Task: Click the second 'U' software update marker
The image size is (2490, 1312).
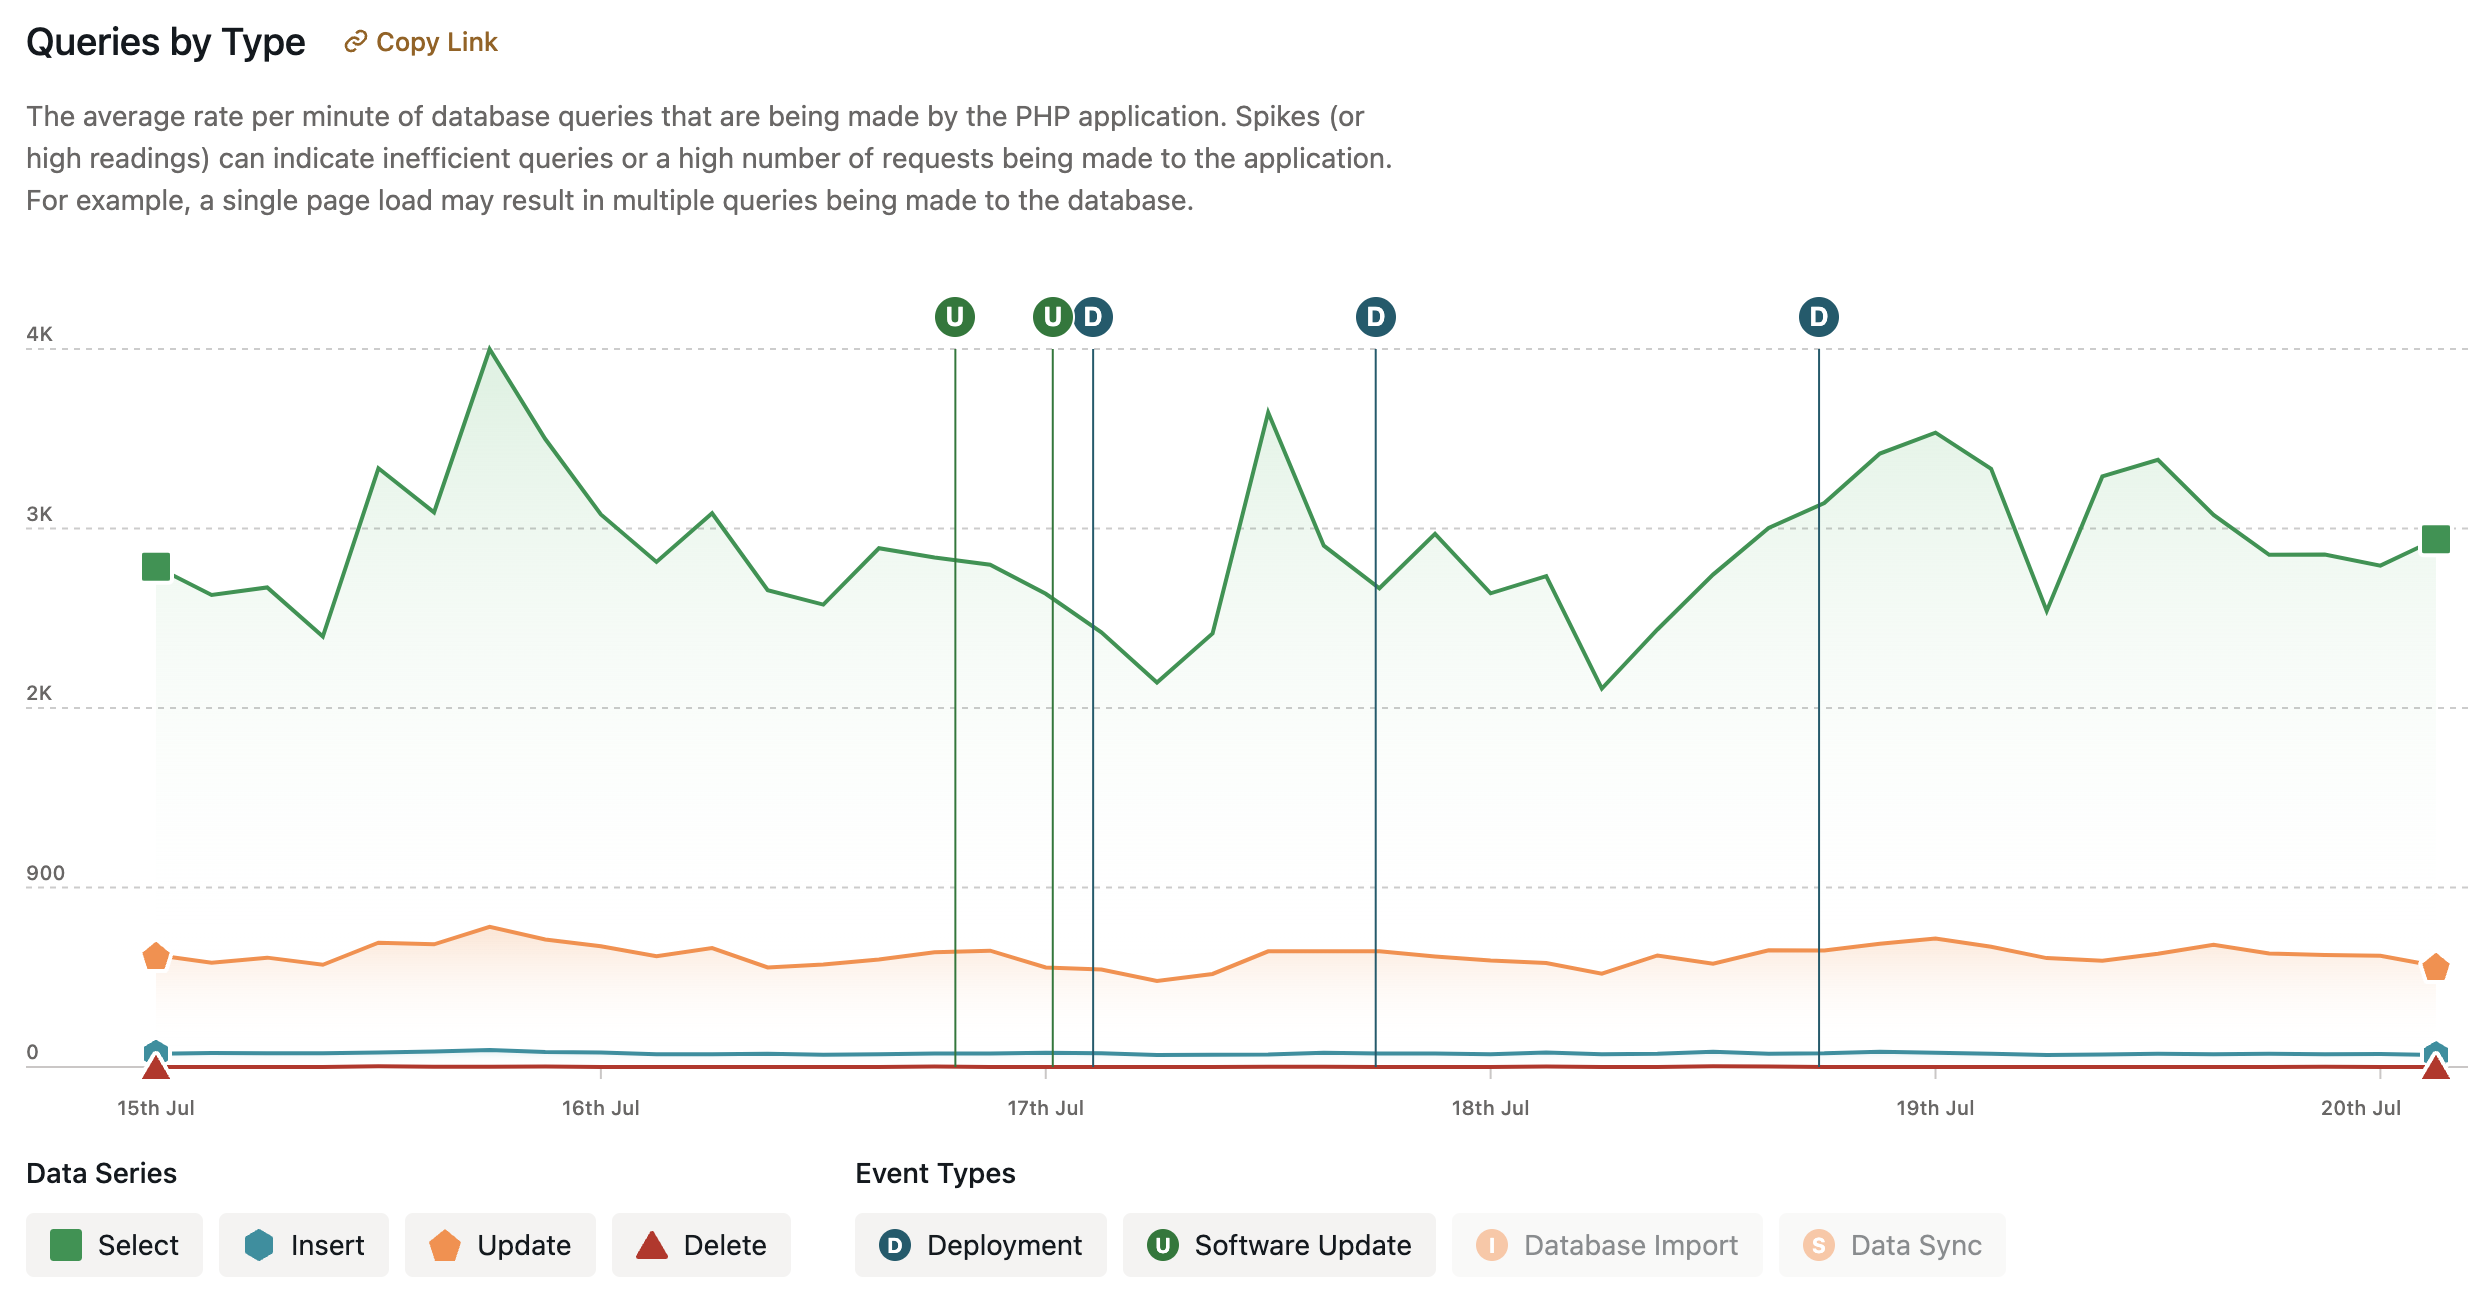Action: [1051, 316]
